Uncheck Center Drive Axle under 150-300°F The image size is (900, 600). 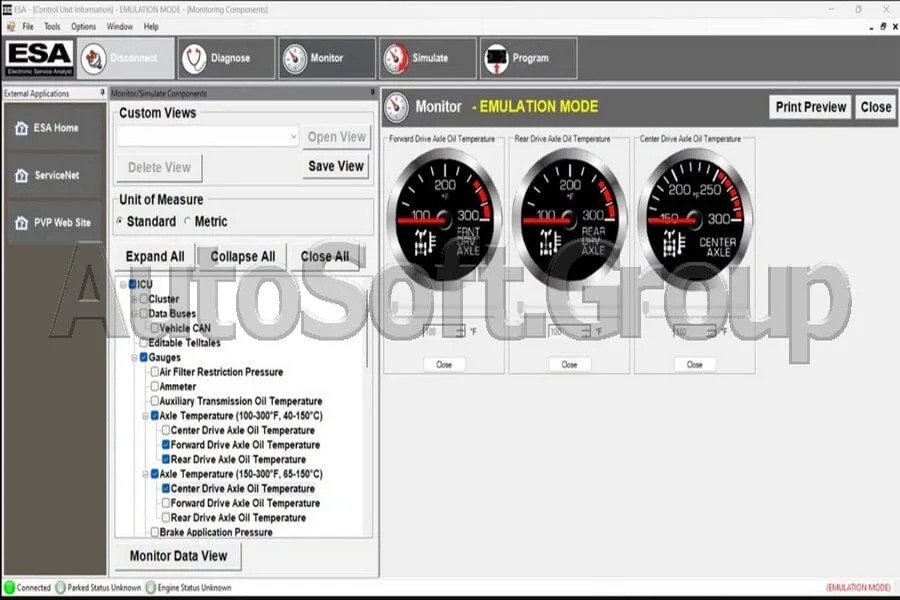pos(166,489)
